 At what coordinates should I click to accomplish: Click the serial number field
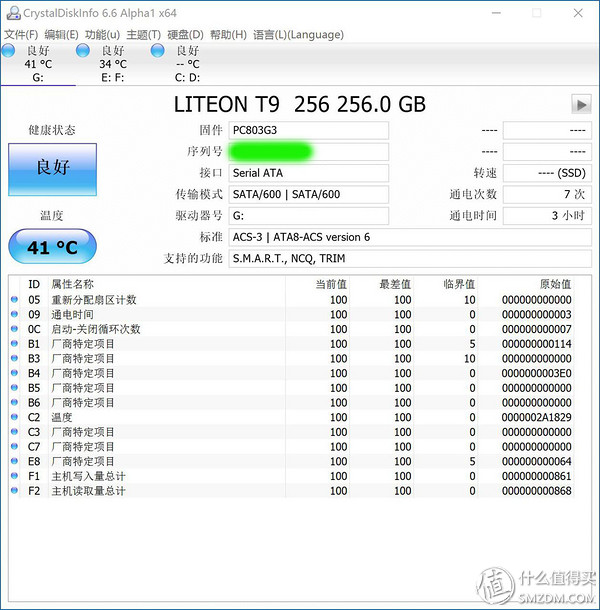click(x=309, y=152)
